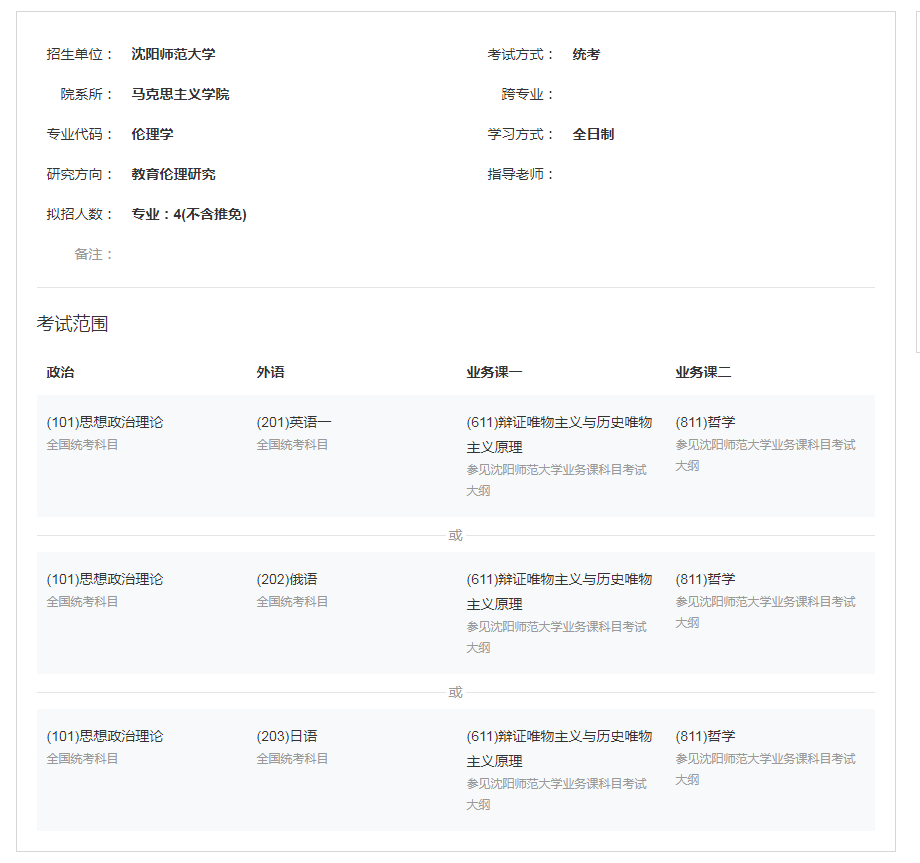This screenshot has width=920, height=863.
Task: Select the 业务课一 column header
Action: click(494, 372)
